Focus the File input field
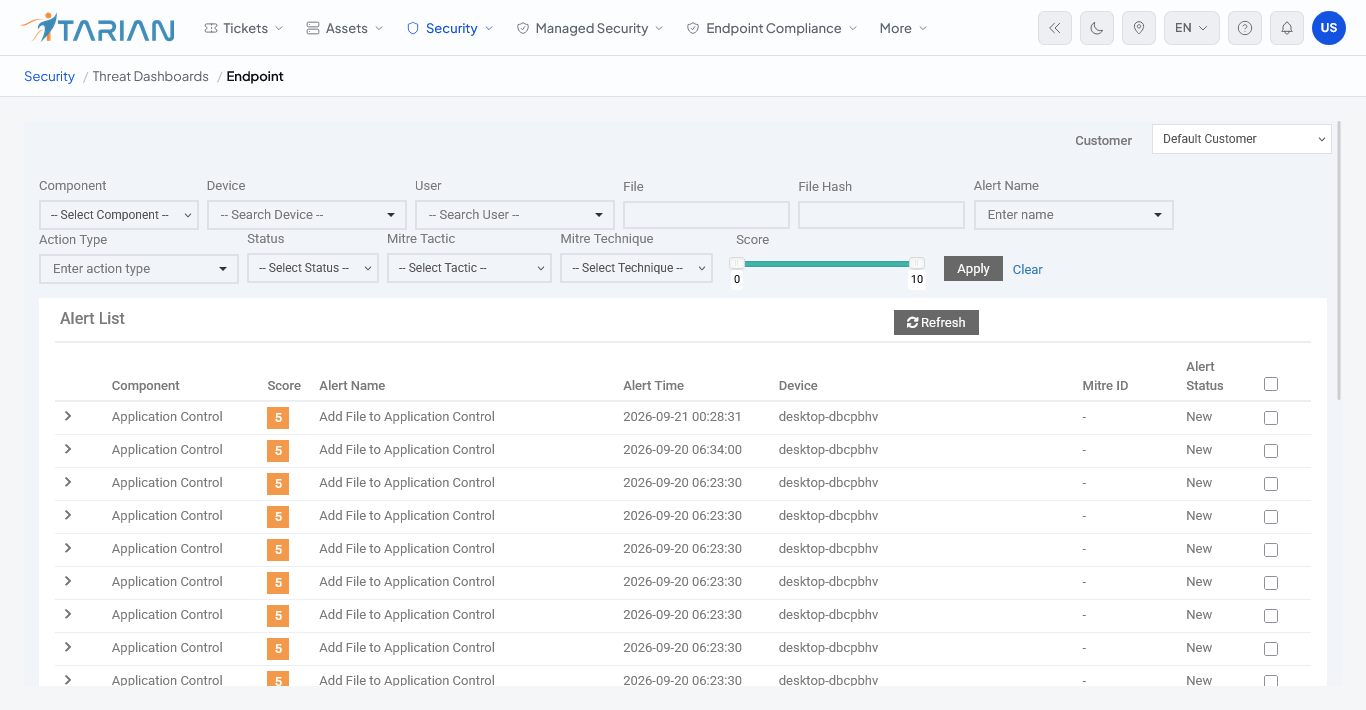The height and width of the screenshot is (710, 1366). [706, 215]
